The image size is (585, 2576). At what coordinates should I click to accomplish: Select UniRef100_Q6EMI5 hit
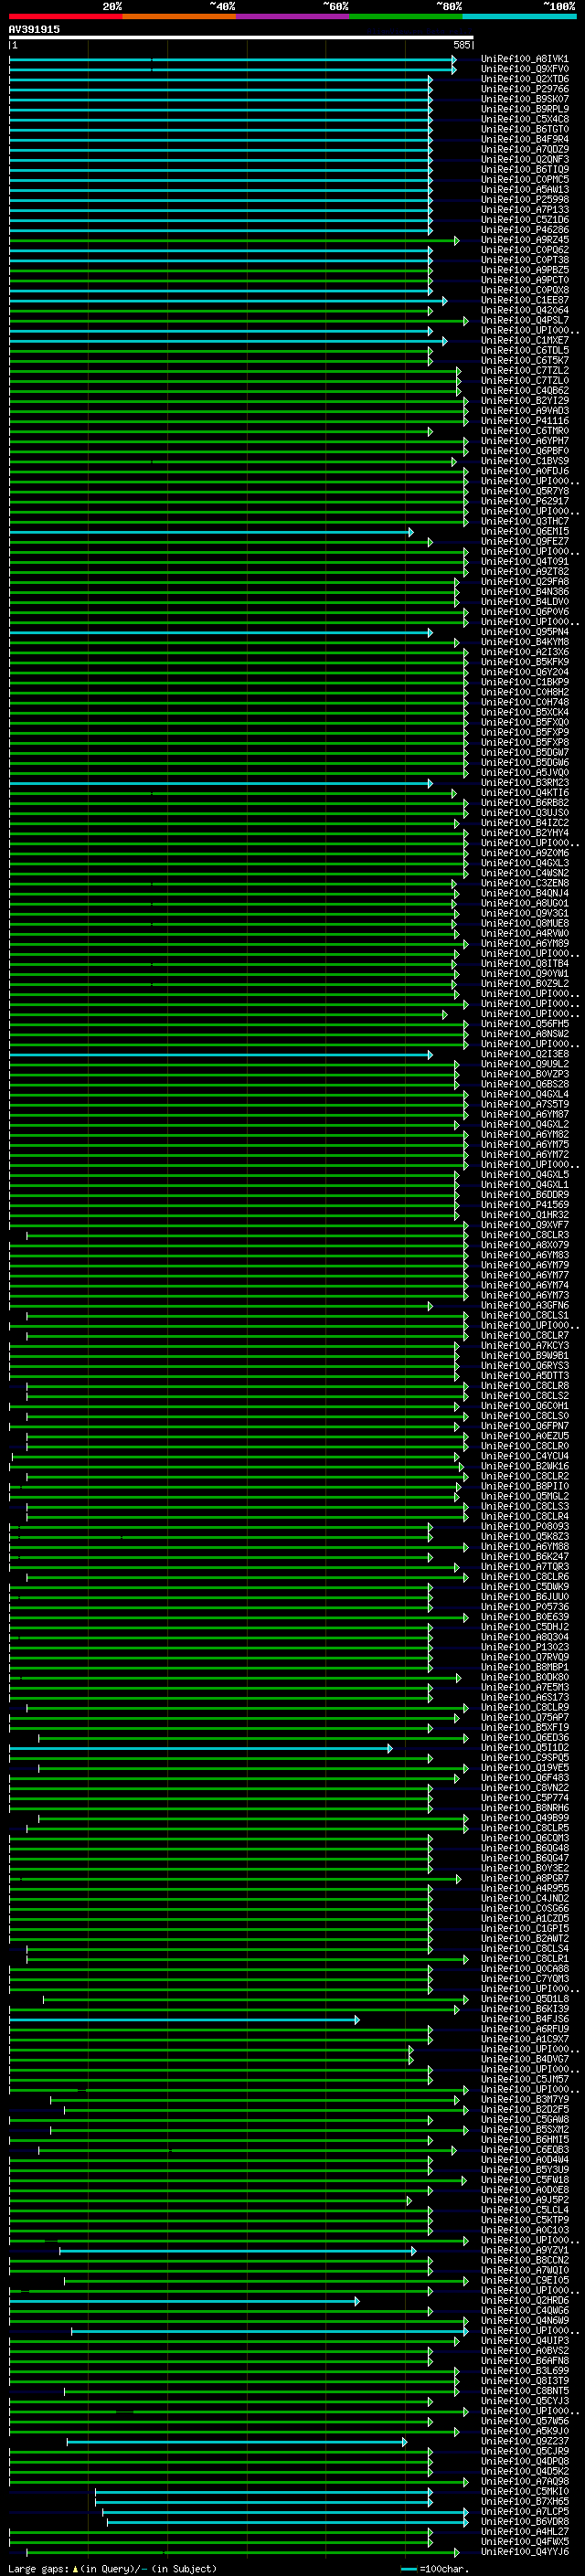524,531
